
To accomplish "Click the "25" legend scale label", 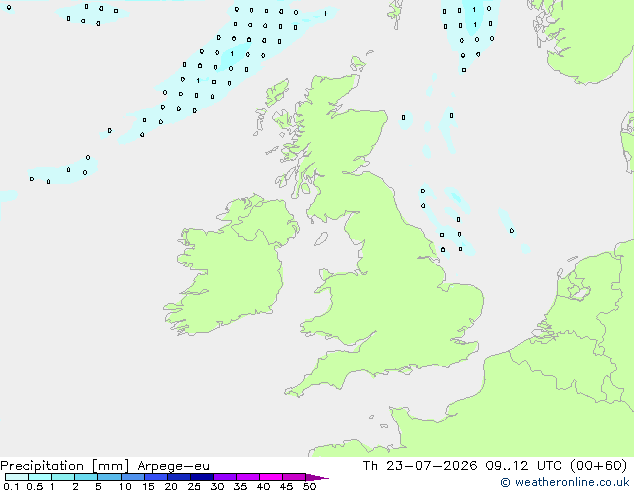I will point(194,486).
